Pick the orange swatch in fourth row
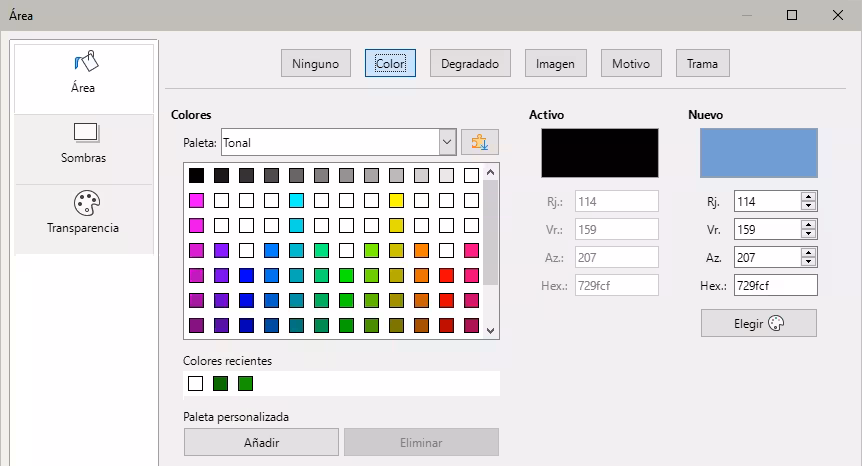This screenshot has width=862, height=466. tap(421, 251)
